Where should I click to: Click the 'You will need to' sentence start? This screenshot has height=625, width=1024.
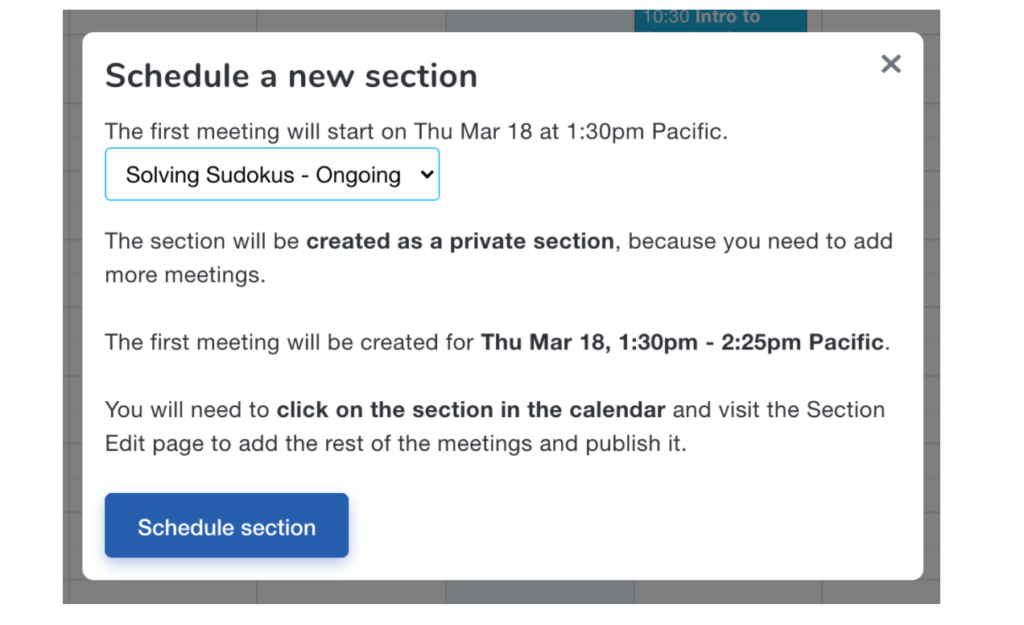point(187,409)
